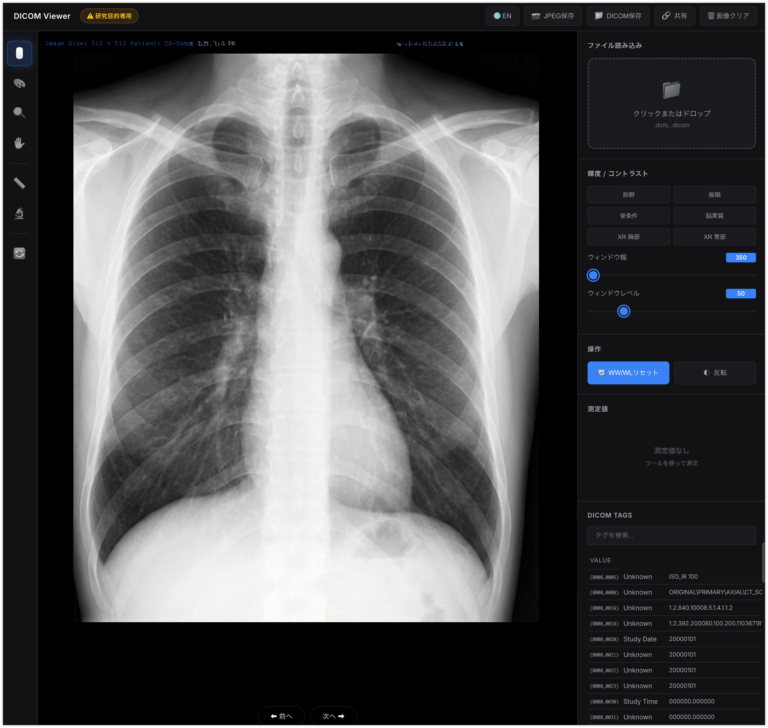Viewport: 768px width, 728px height.
Task: Select the ruler measurement tool
Action: tap(19, 183)
